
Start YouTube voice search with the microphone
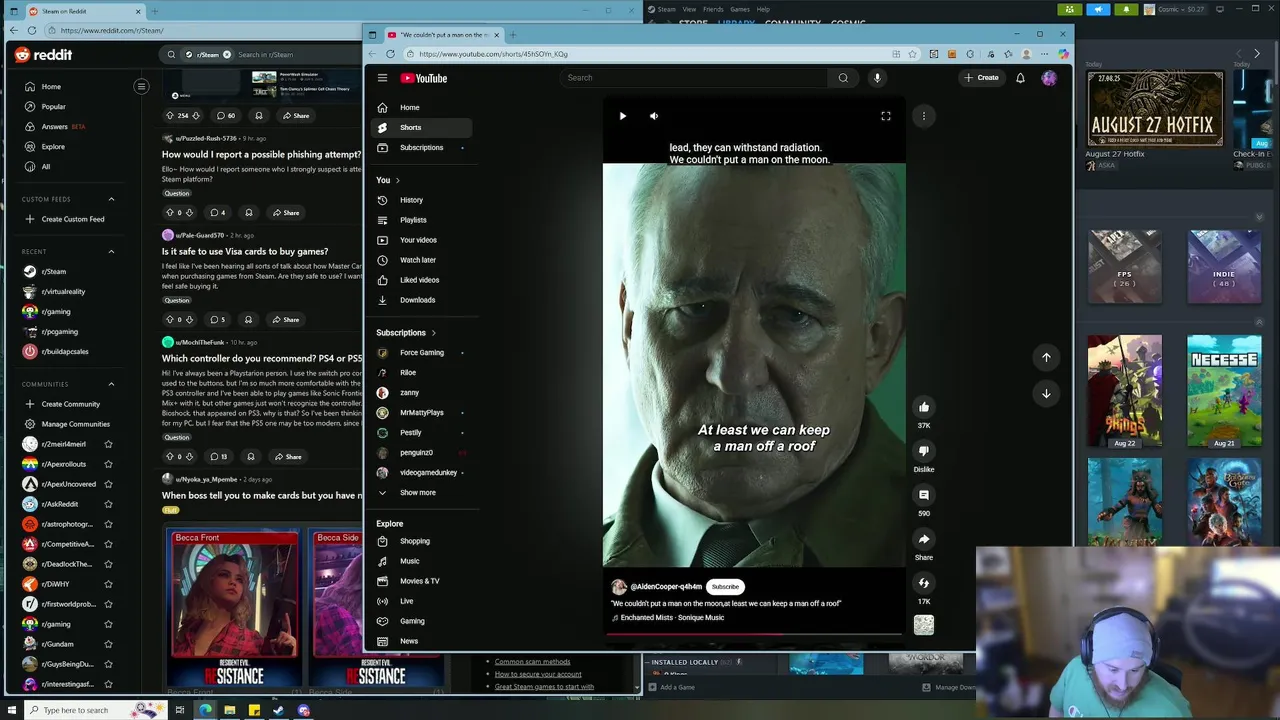tap(877, 78)
